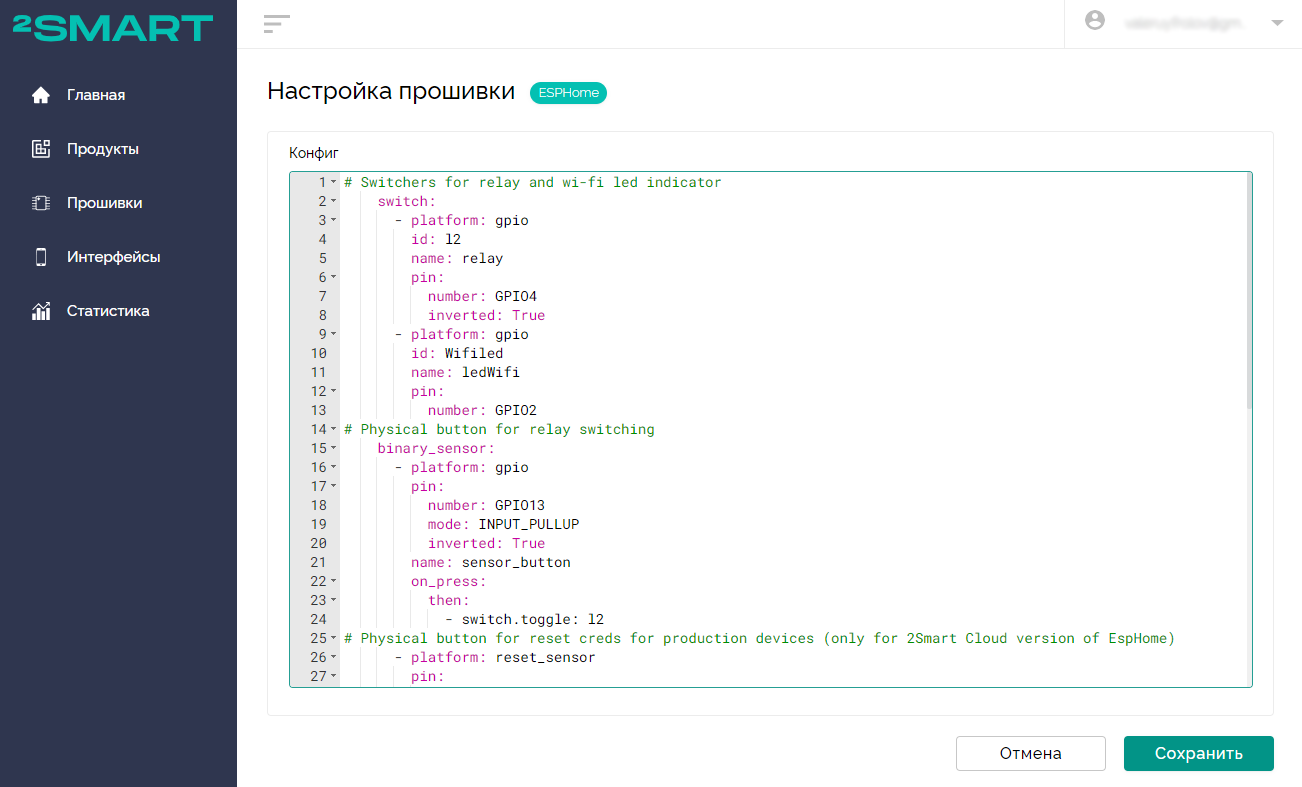Image resolution: width=1302 pixels, height=787 pixels.
Task: Click 'Physical button for reset creds' comment
Action: (759, 639)
